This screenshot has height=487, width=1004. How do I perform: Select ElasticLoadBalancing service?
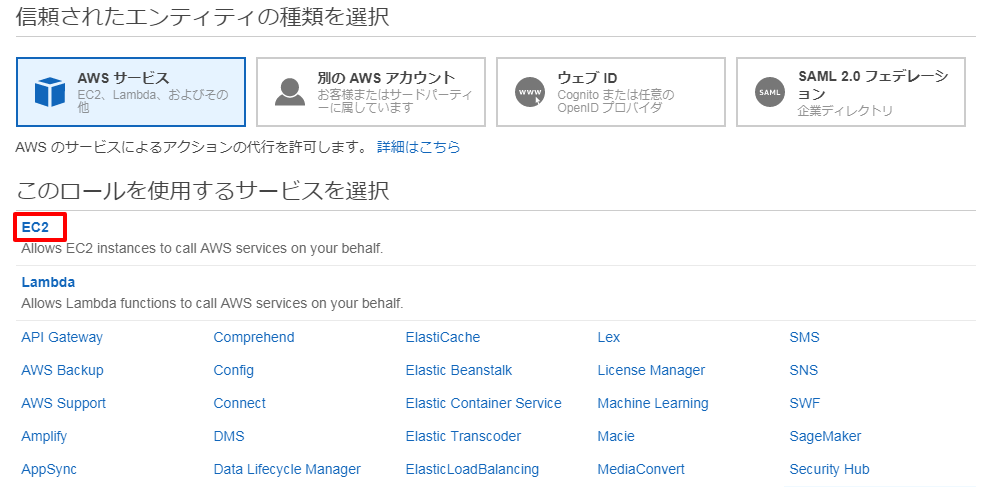[x=473, y=469]
